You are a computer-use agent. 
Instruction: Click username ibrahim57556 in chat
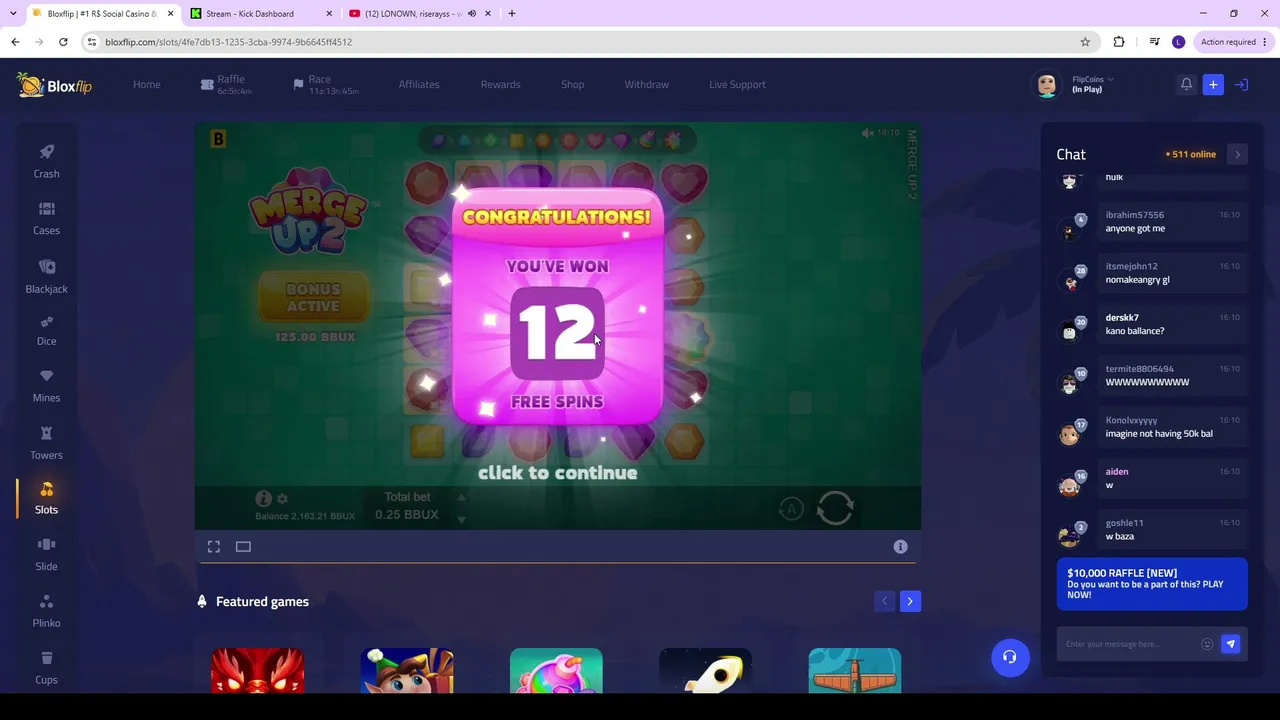pos(1134,215)
